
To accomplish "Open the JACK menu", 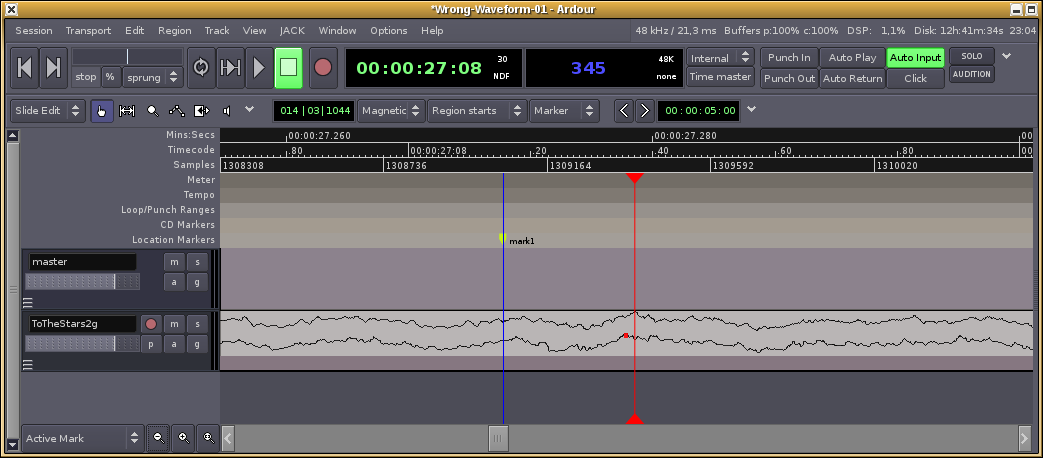I will [292, 31].
